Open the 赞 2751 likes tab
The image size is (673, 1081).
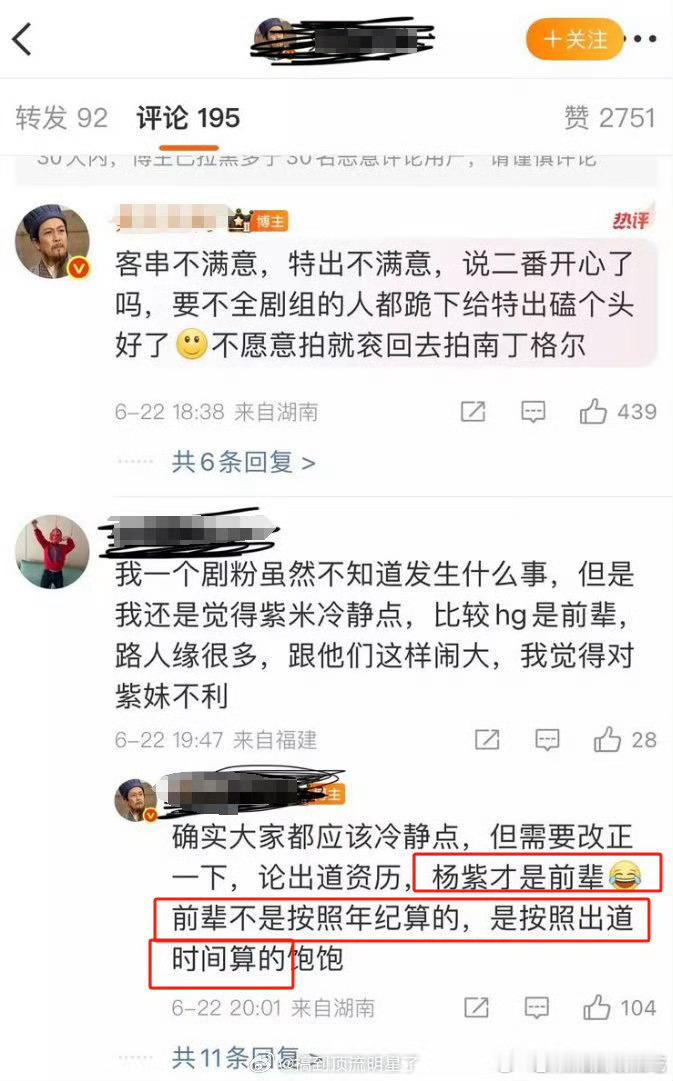tap(609, 118)
